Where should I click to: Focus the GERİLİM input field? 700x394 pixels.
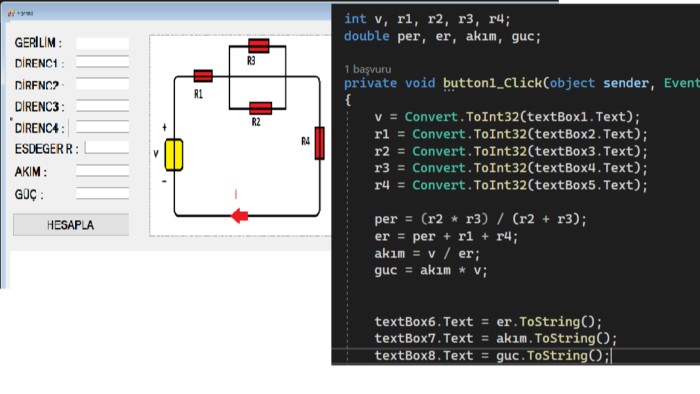tap(102, 43)
